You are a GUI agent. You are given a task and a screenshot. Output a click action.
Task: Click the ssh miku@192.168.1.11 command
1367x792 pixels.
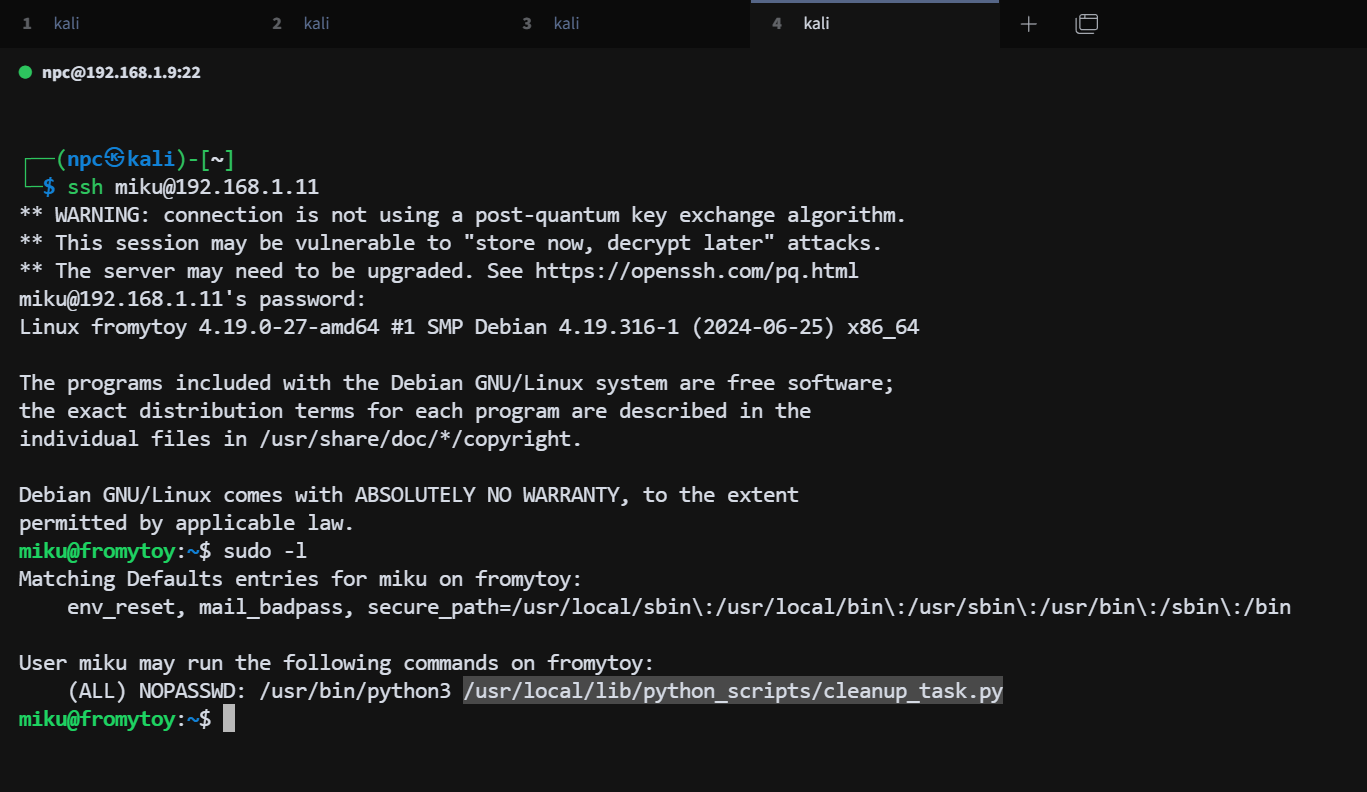pyautogui.click(x=193, y=187)
